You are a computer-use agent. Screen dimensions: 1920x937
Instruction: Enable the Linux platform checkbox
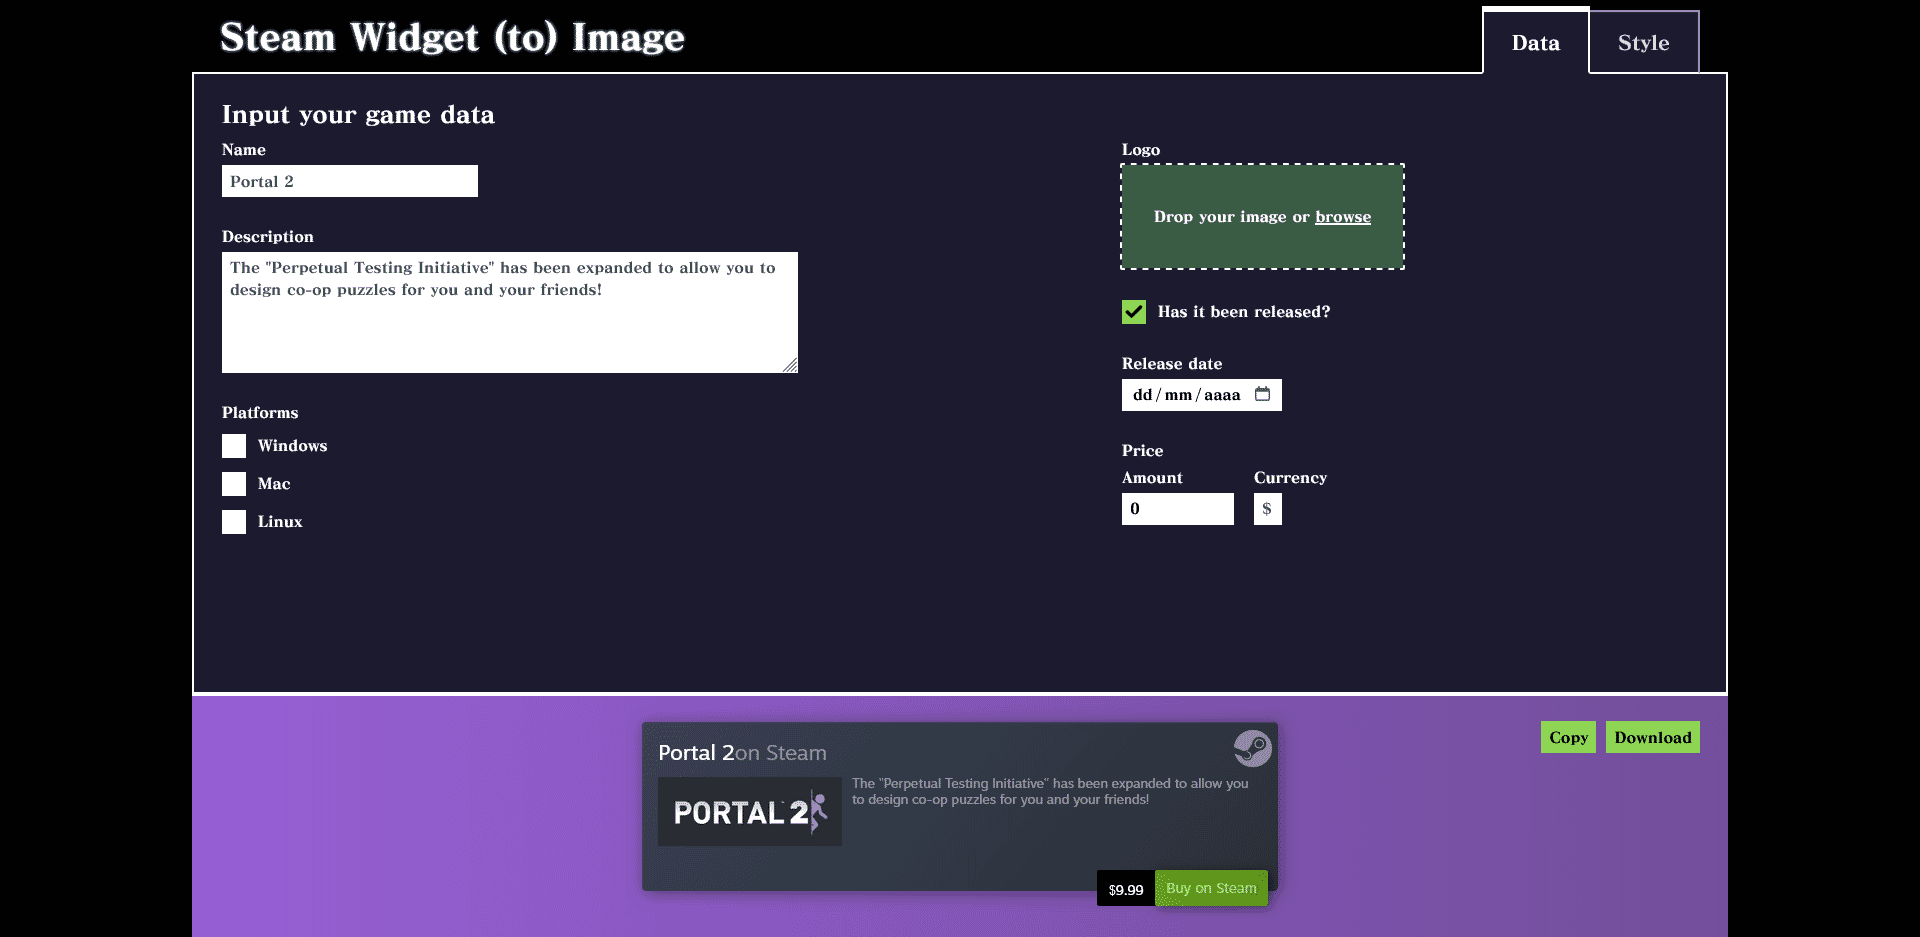pos(234,522)
